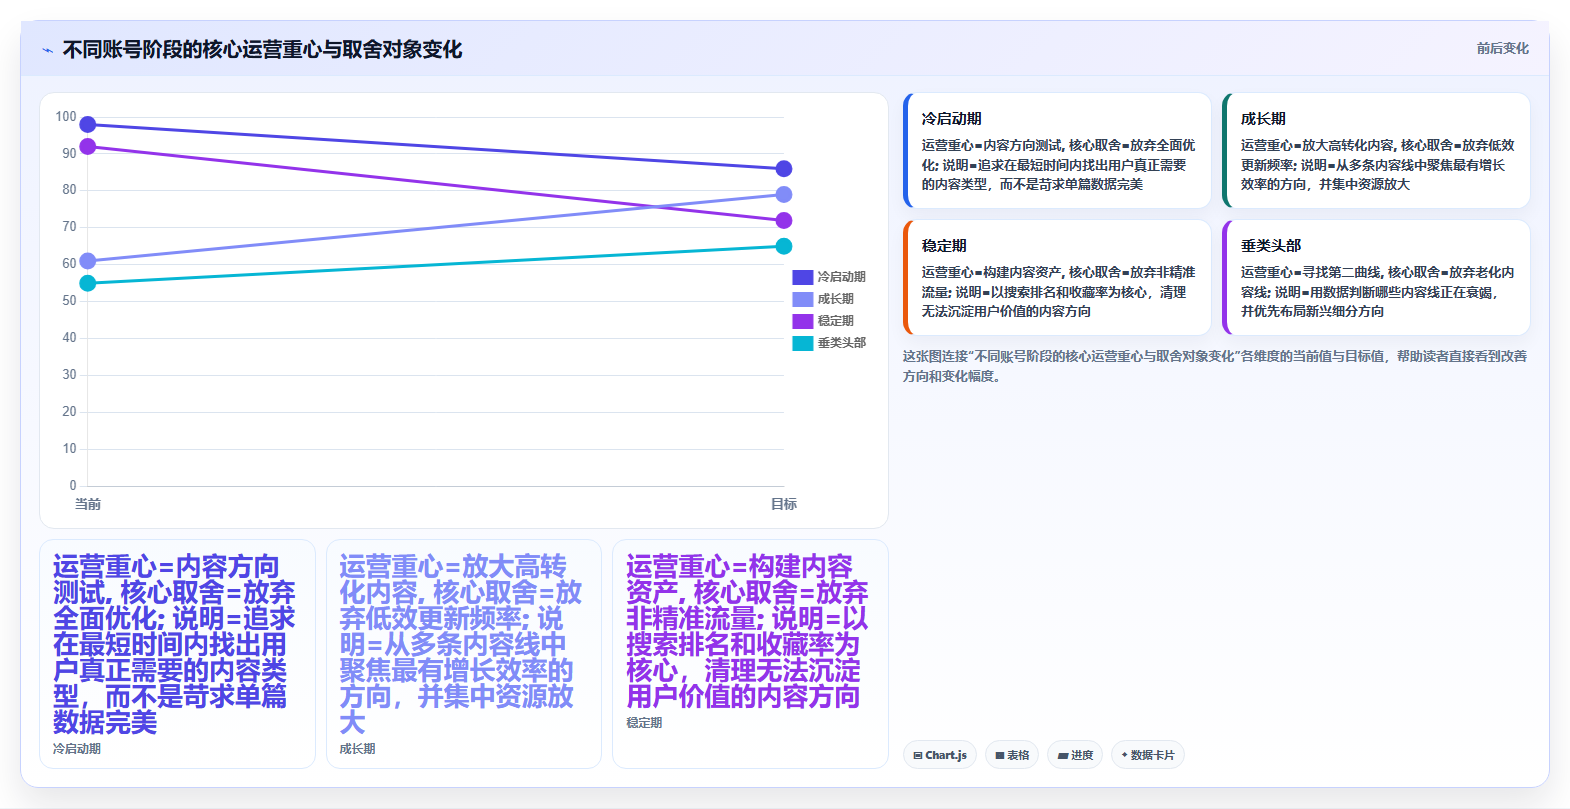The height and width of the screenshot is (809, 1570).
Task: Toggle the 垂类头部 legend color box
Action: pyautogui.click(x=803, y=343)
